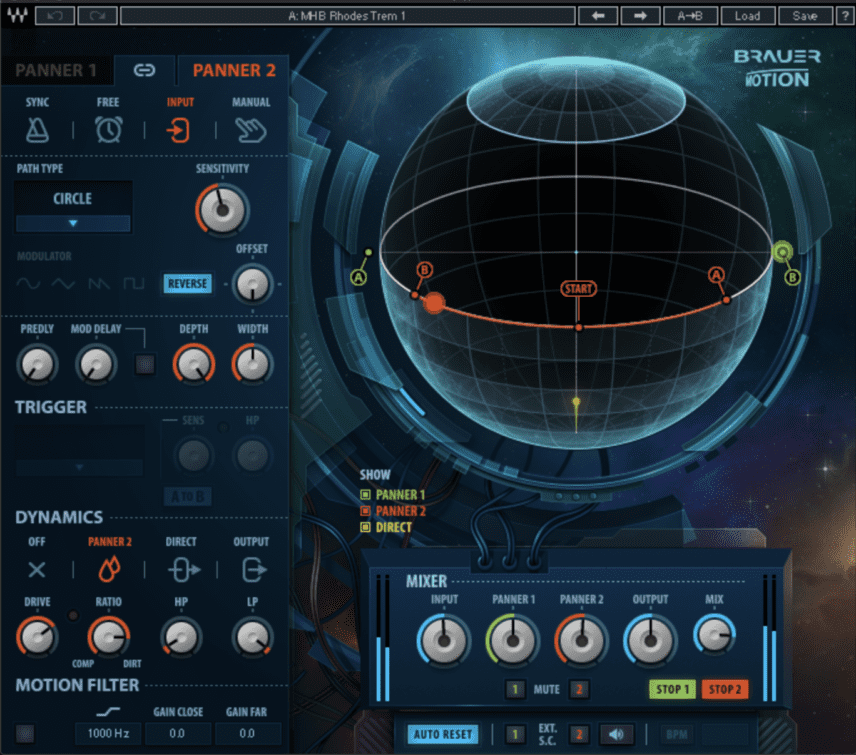The width and height of the screenshot is (856, 755).
Task: Toggle the panner link icon
Action: click(144, 70)
